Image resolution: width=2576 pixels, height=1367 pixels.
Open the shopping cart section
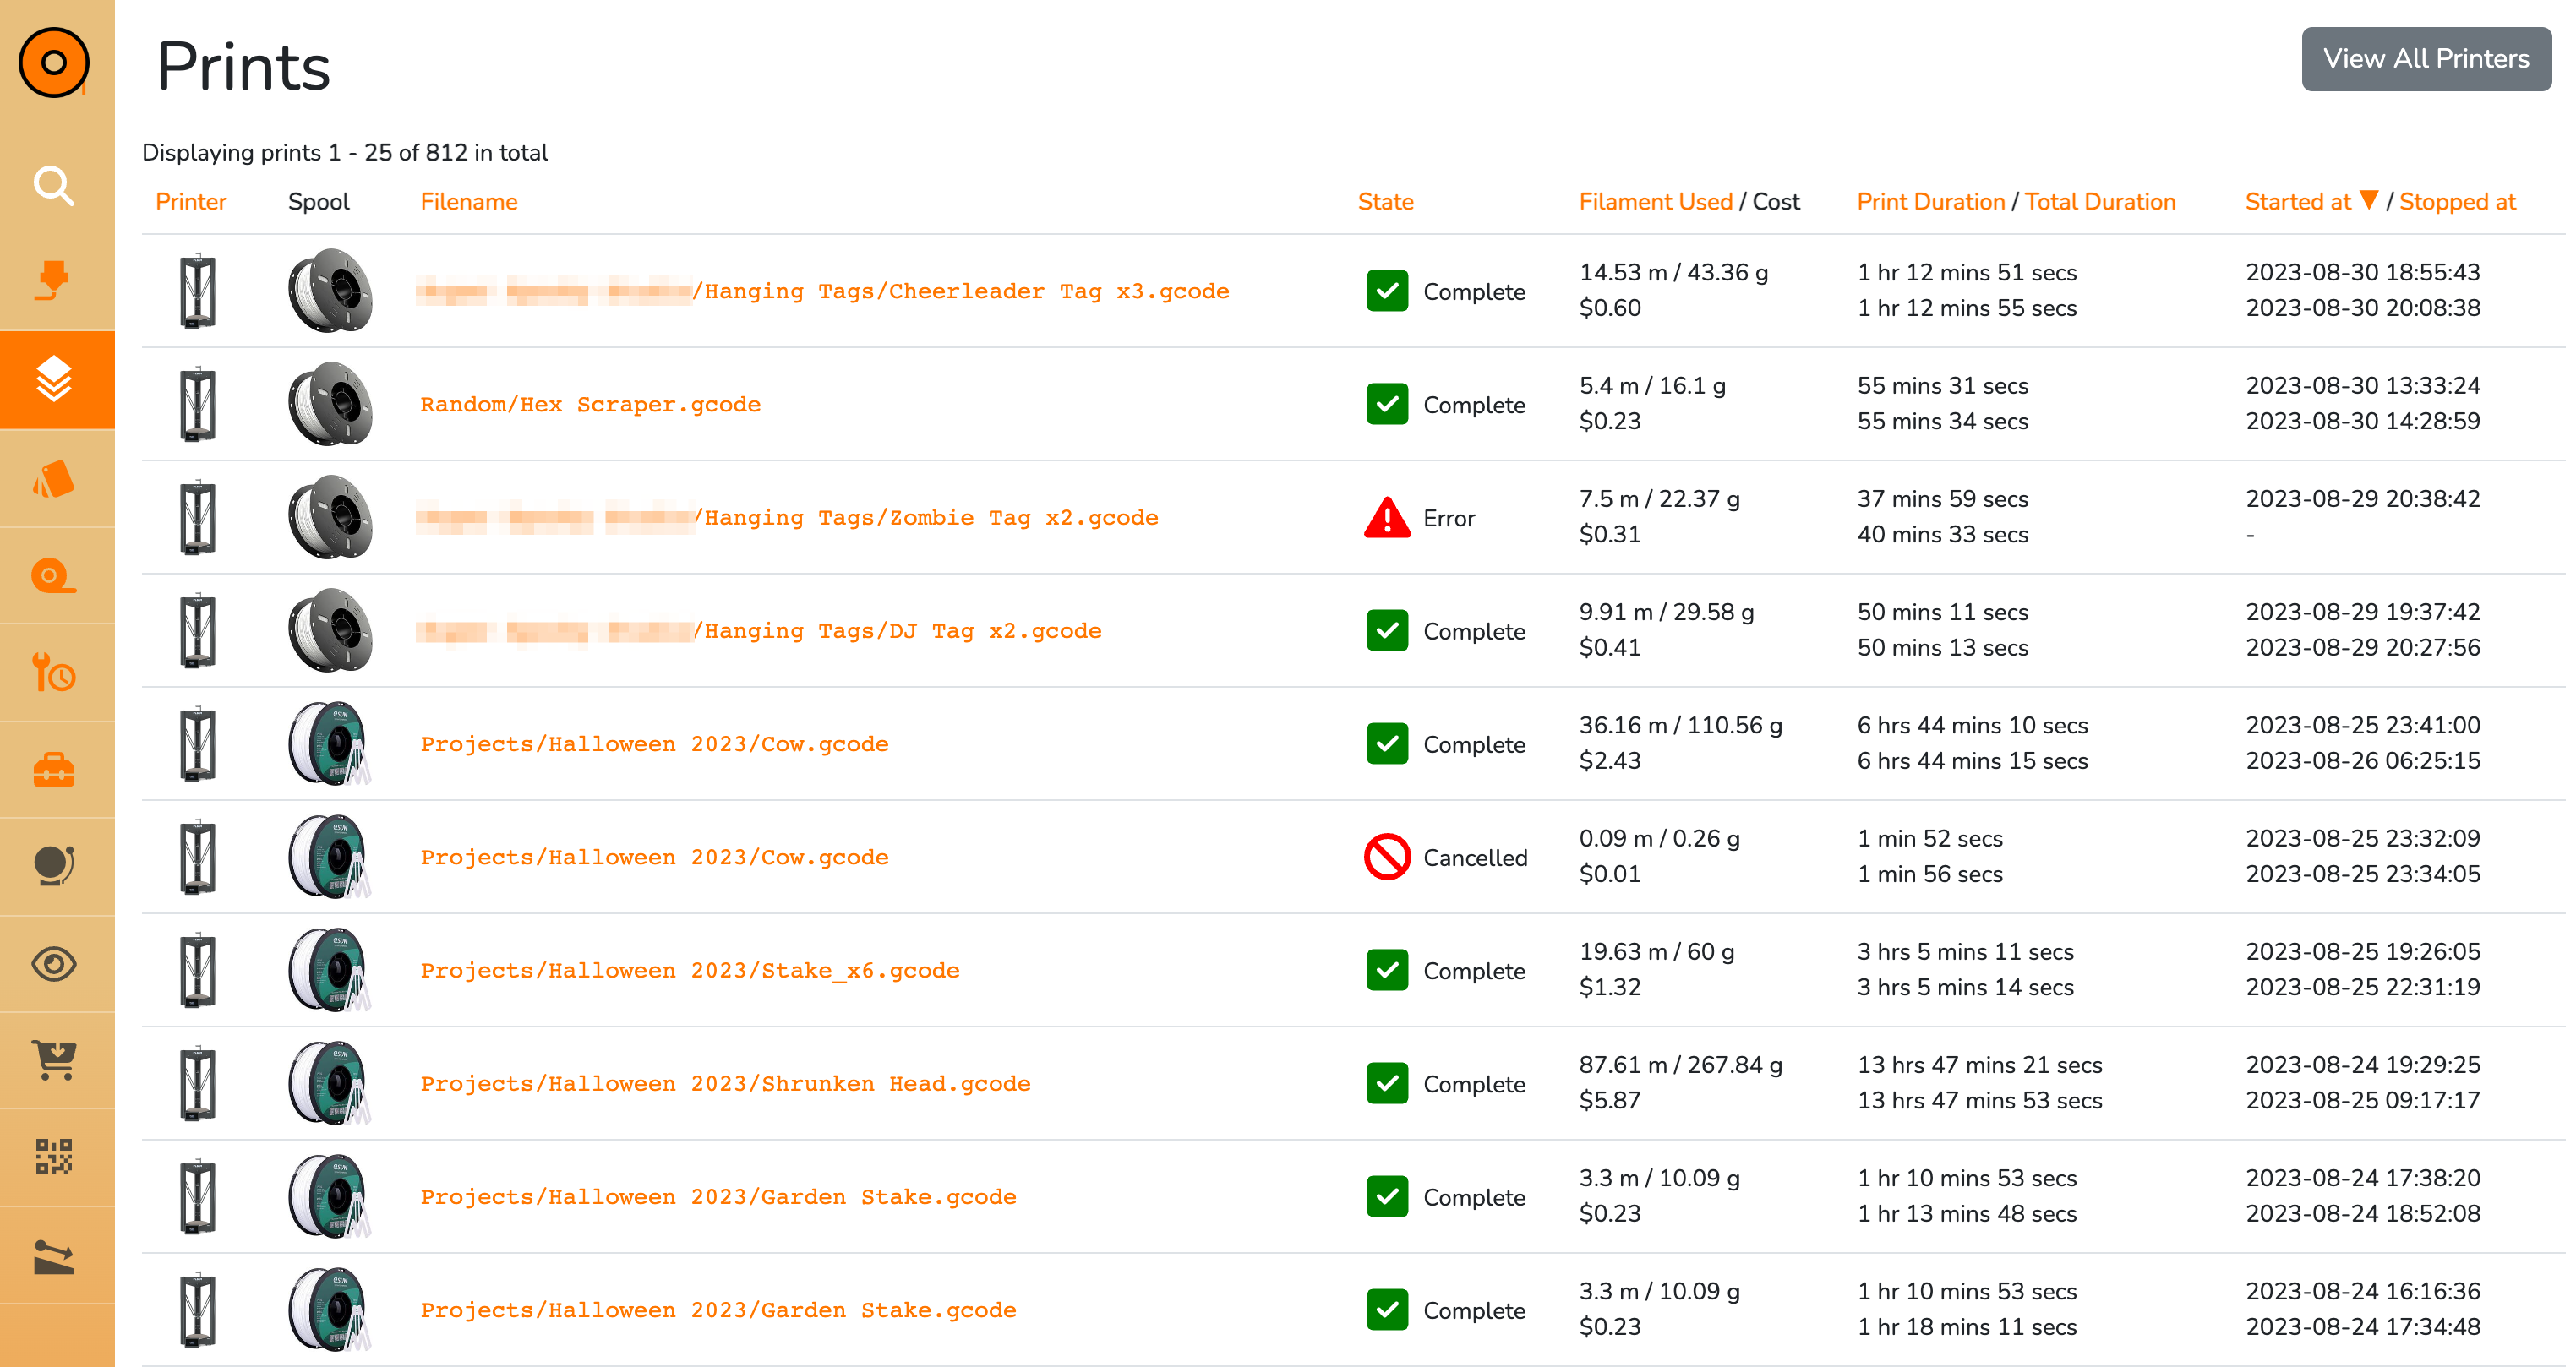54,1061
